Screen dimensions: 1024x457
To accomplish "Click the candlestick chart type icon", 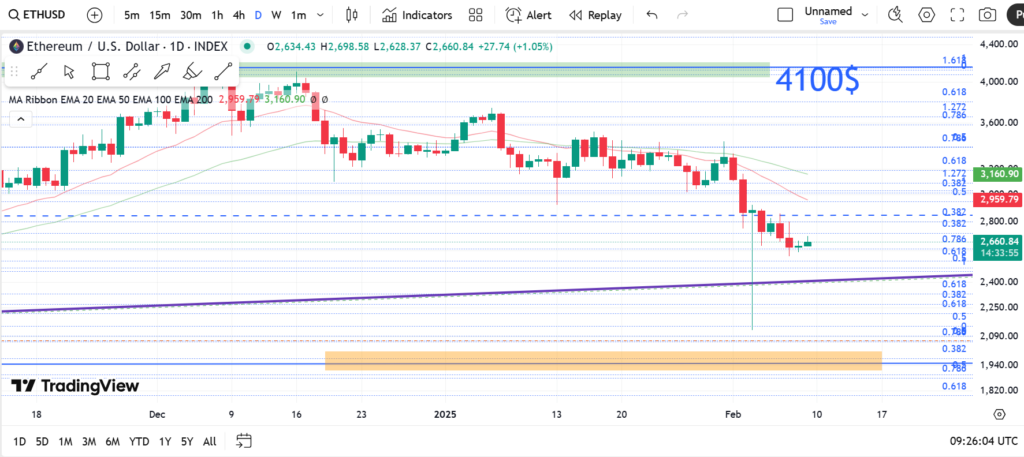I will click(x=351, y=15).
